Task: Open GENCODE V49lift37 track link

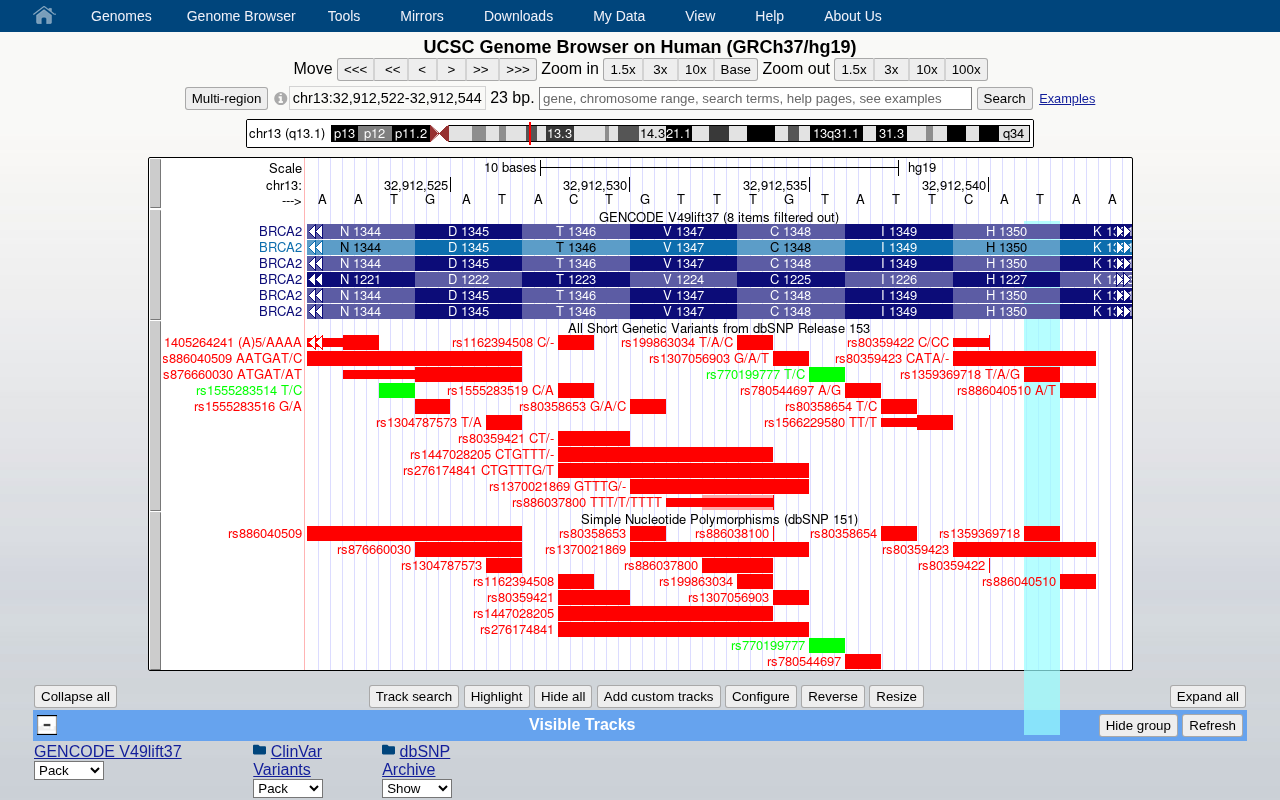Action: click(x=108, y=751)
